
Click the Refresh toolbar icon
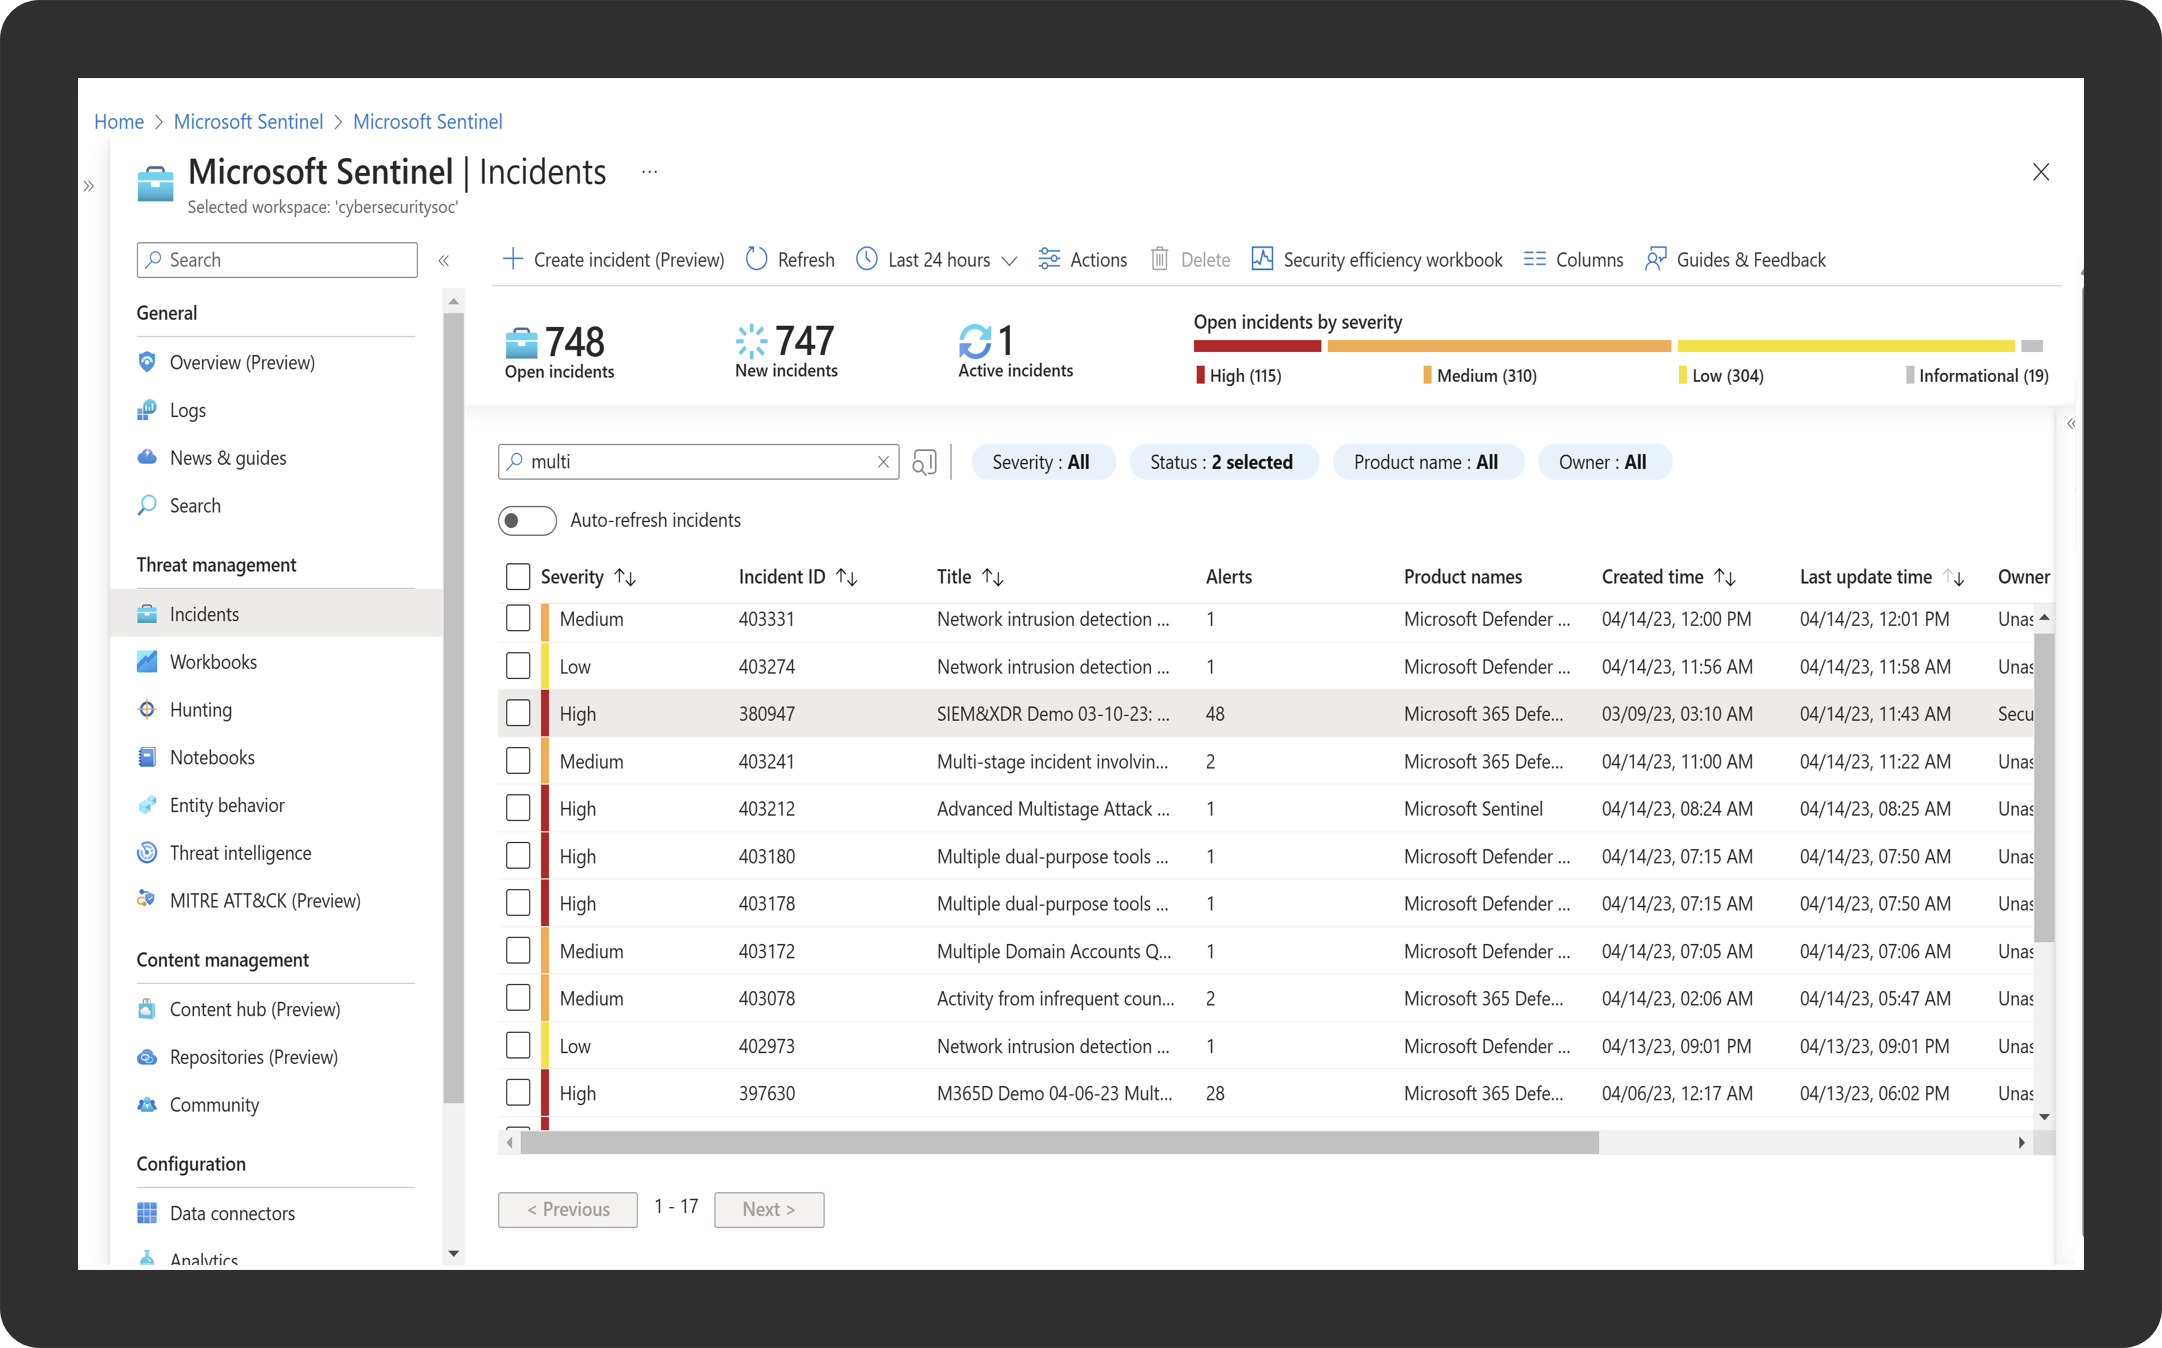tap(757, 260)
